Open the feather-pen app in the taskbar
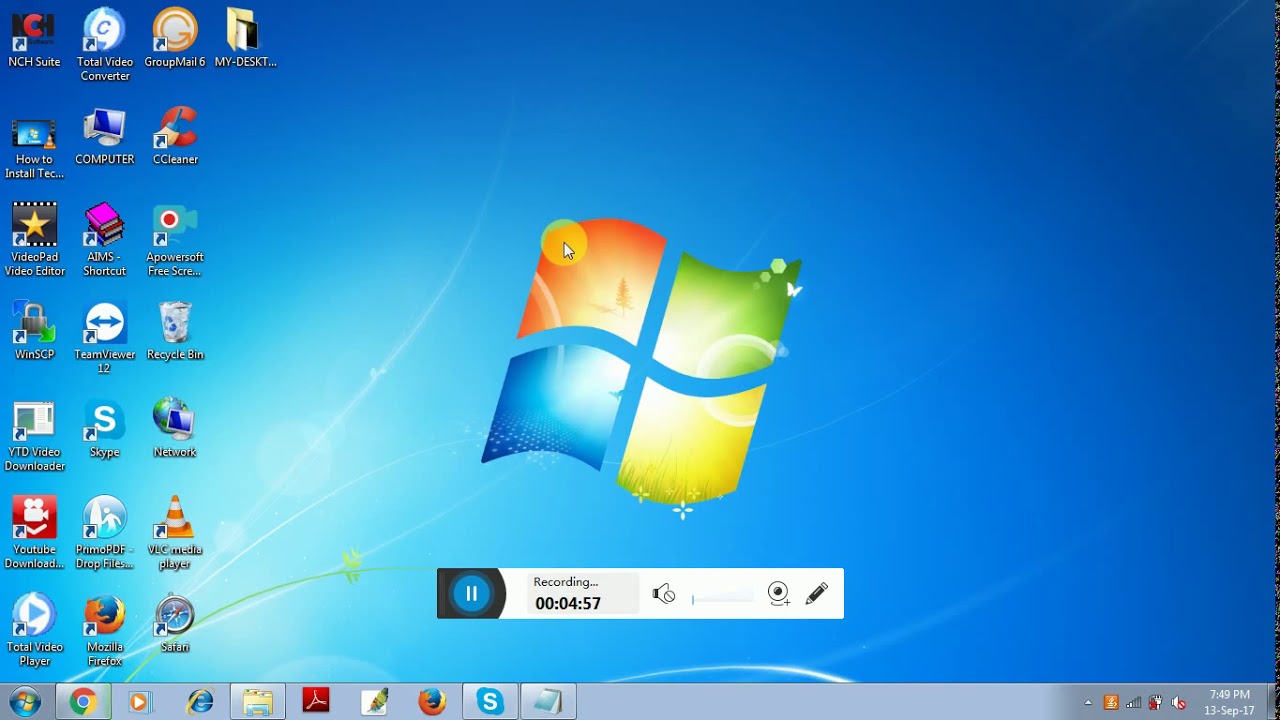The width and height of the screenshot is (1280, 720). pyautogui.click(x=375, y=702)
